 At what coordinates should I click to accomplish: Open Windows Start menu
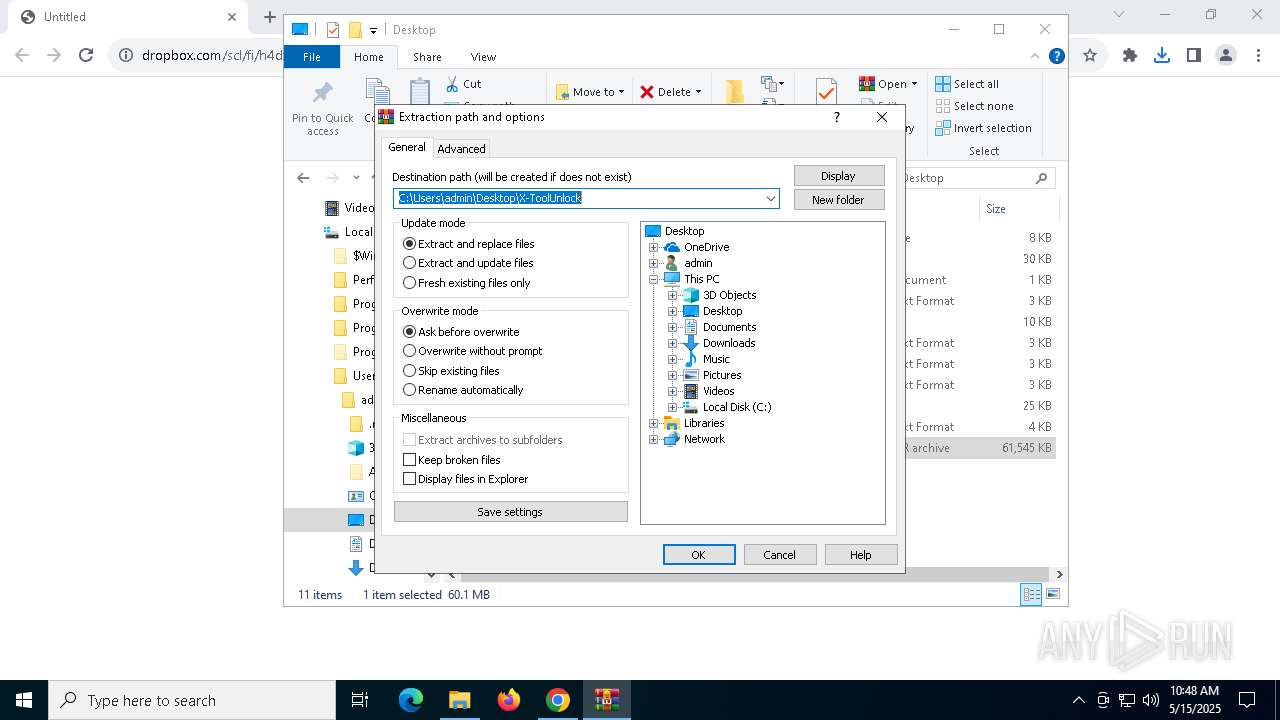(24, 700)
